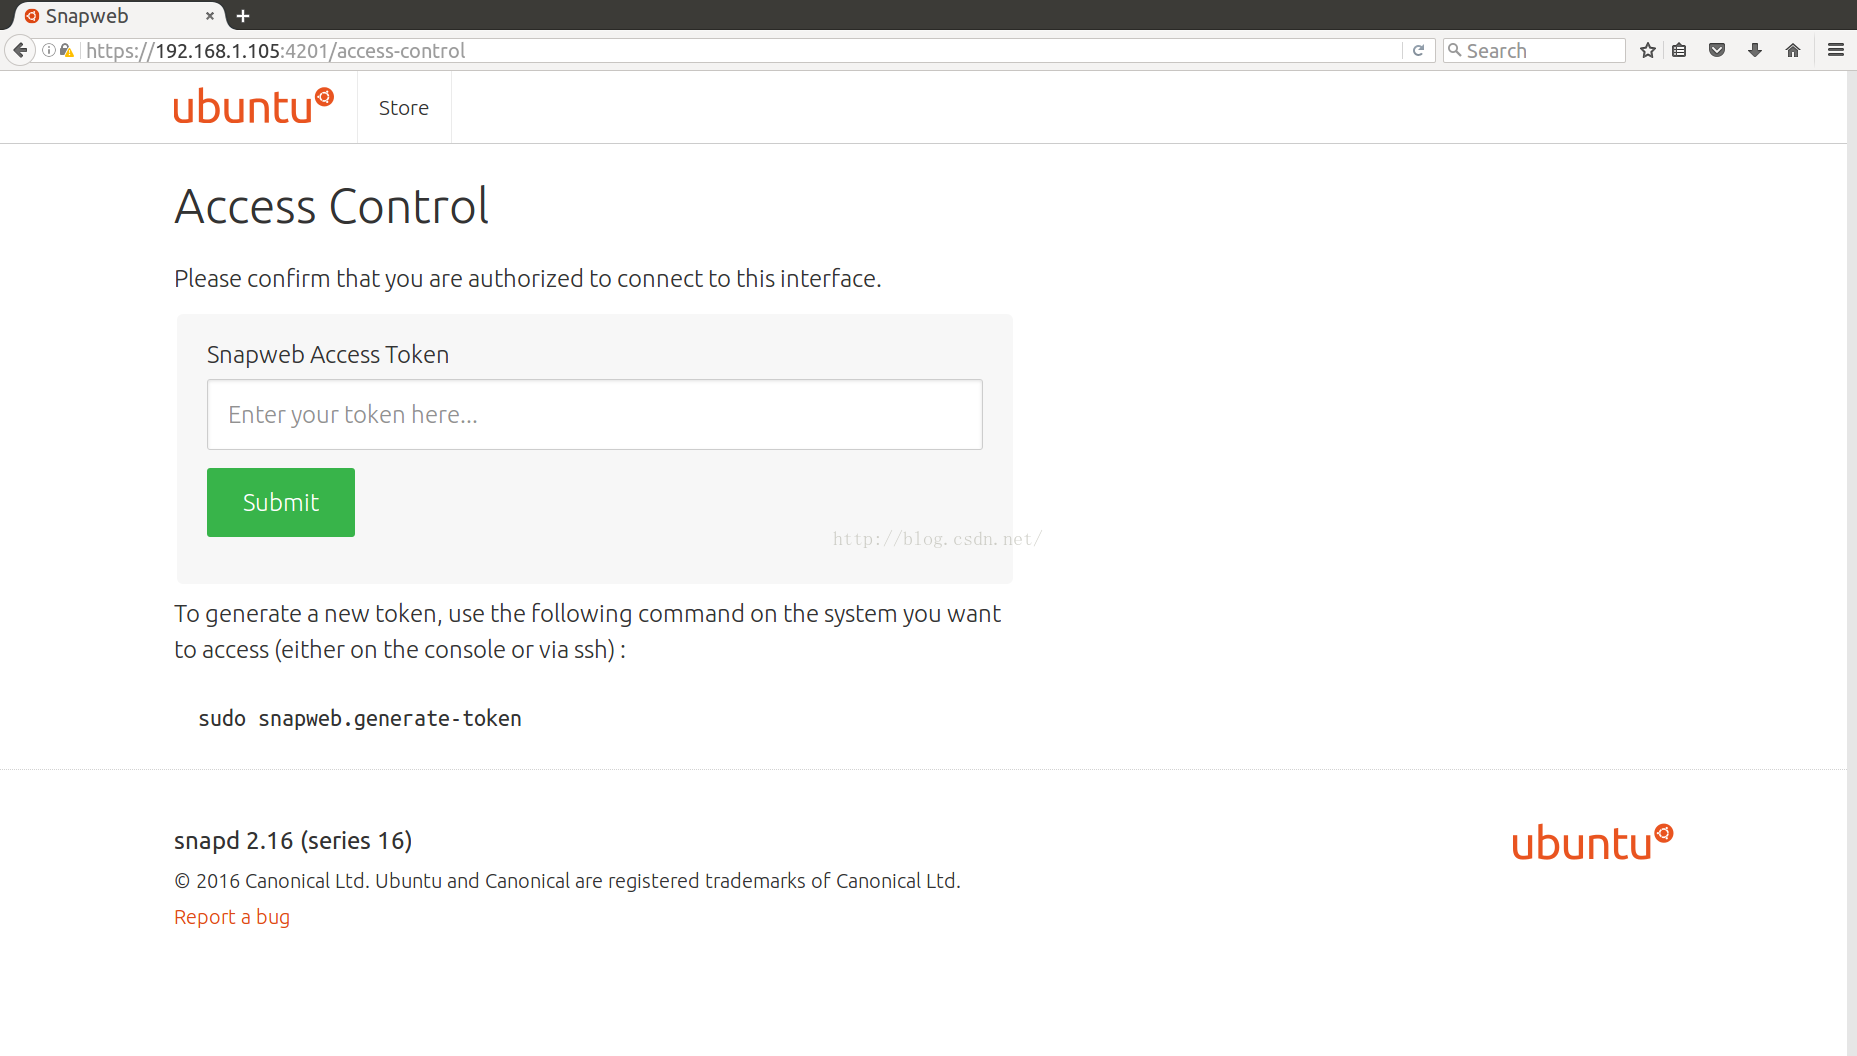
Task: Focus the Snapweb Access Token field
Action: [594, 414]
